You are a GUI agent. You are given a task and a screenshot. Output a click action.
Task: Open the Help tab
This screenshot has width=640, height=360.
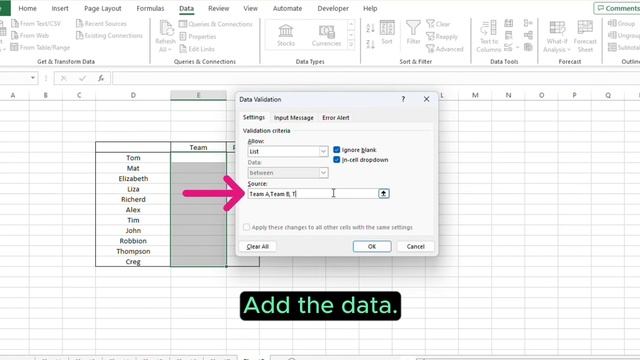coord(370,8)
